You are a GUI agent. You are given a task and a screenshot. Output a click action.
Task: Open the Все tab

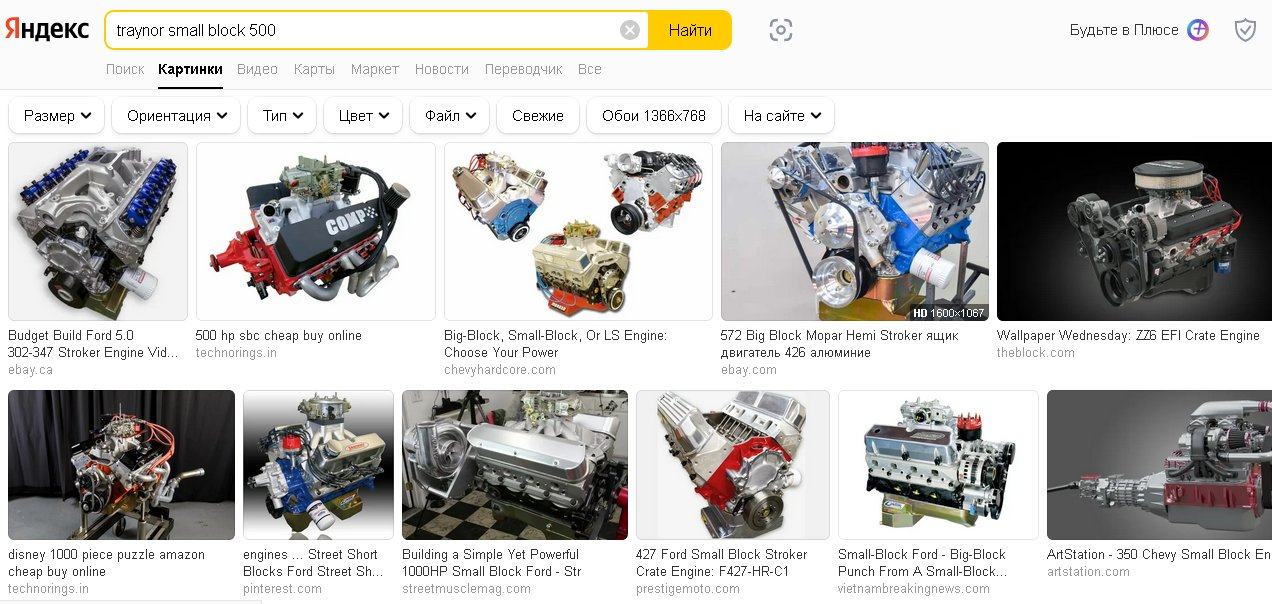590,69
